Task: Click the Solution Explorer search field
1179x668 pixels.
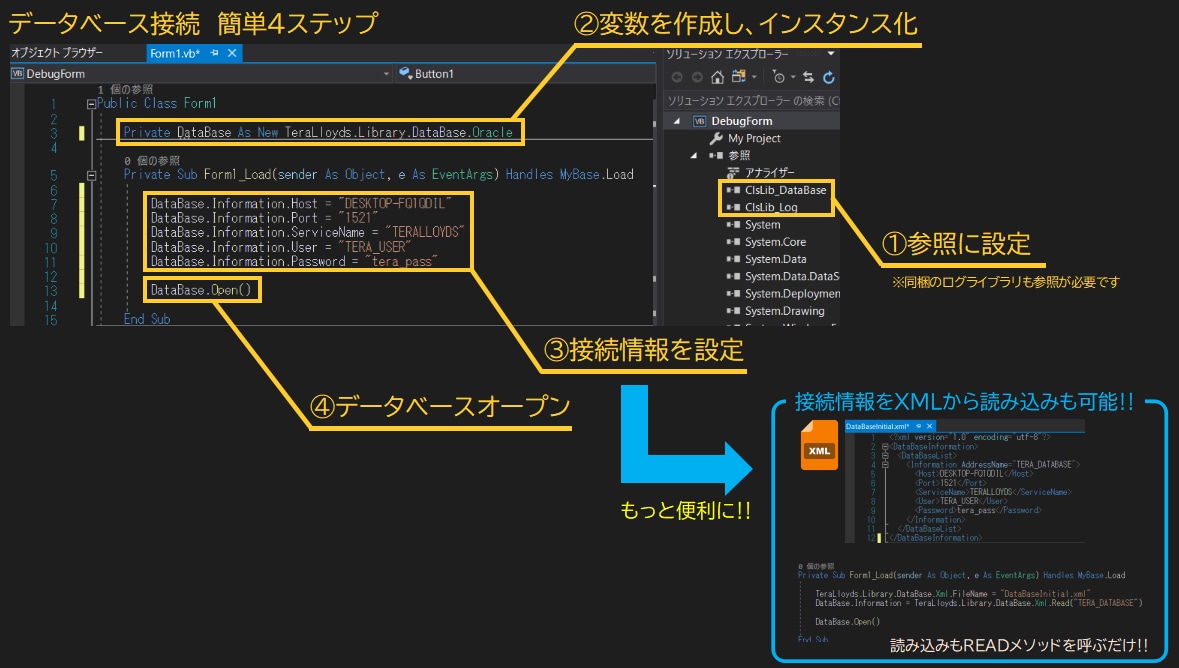Action: click(753, 101)
